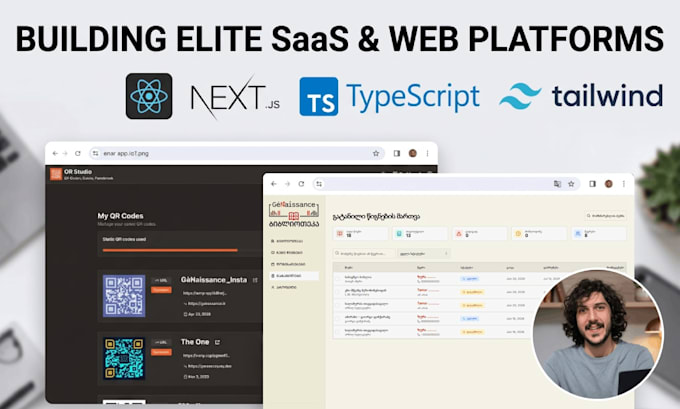
Task: Click the 'Static QR codes used' label
Action: point(124,239)
